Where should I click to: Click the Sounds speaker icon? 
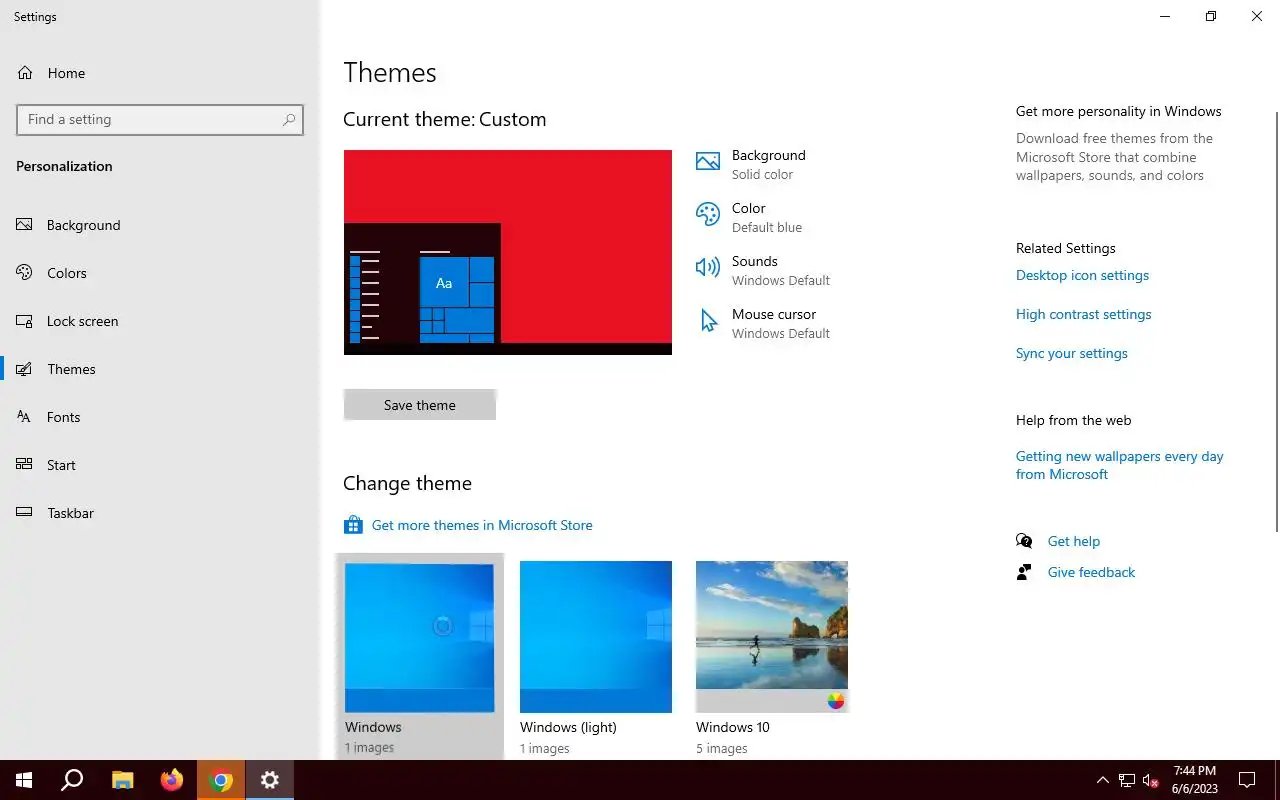[708, 267]
